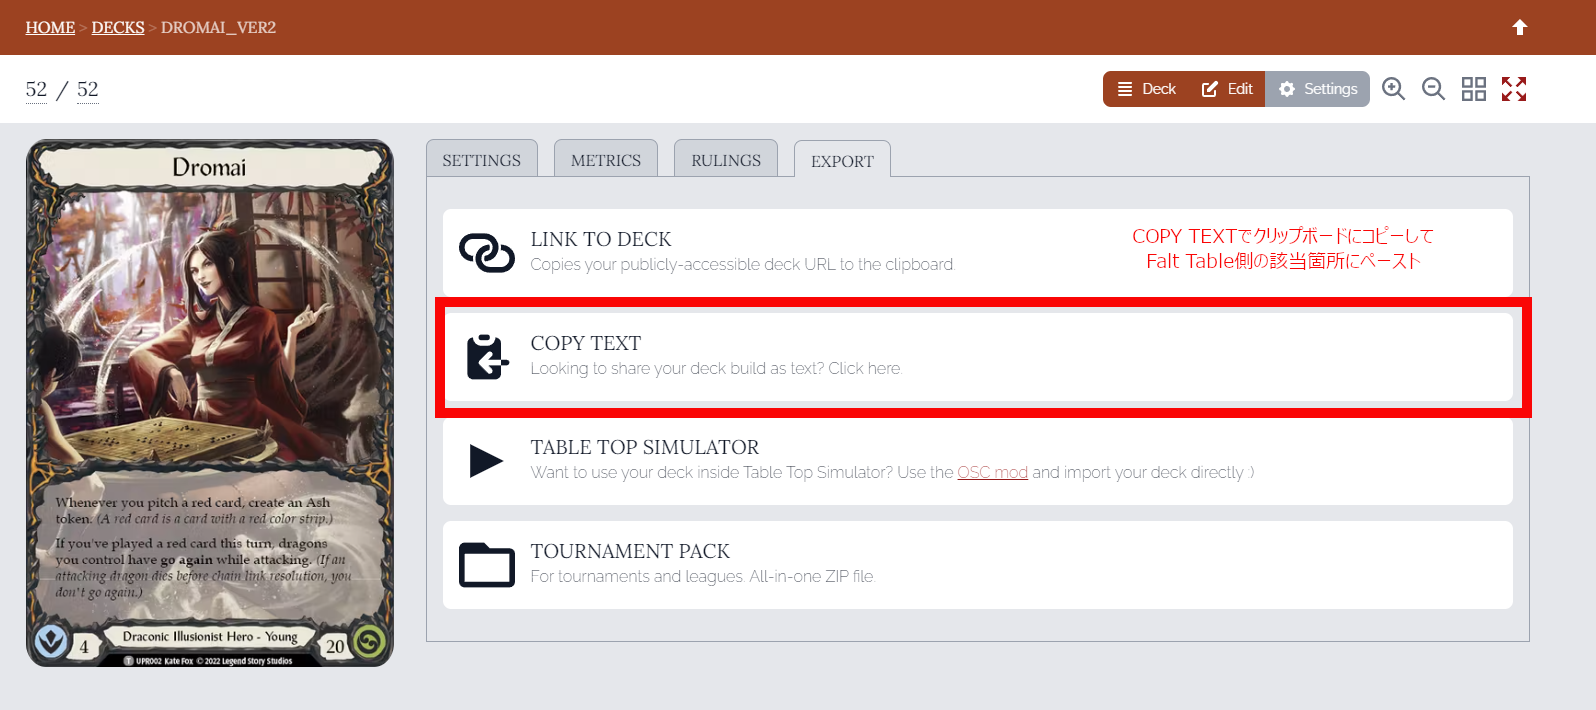The height and width of the screenshot is (710, 1596).
Task: Click 'For tournaments and leagues' description text
Action: [x=703, y=576]
